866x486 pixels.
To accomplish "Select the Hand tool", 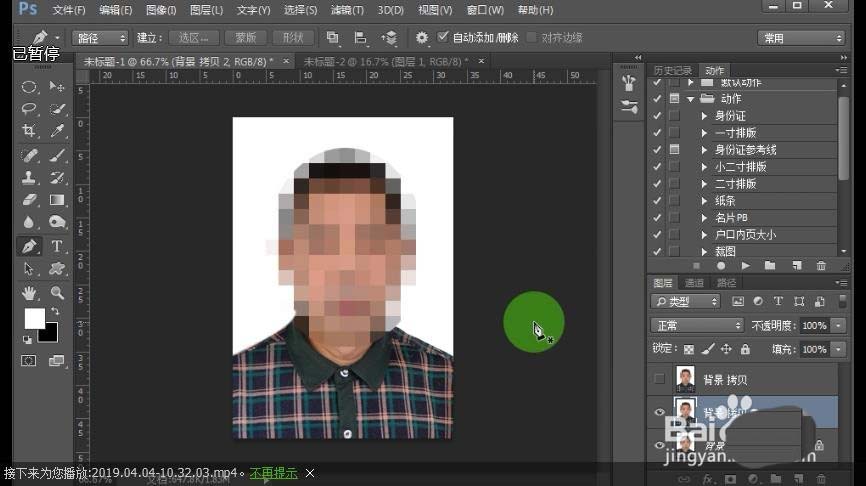I will (x=29, y=293).
